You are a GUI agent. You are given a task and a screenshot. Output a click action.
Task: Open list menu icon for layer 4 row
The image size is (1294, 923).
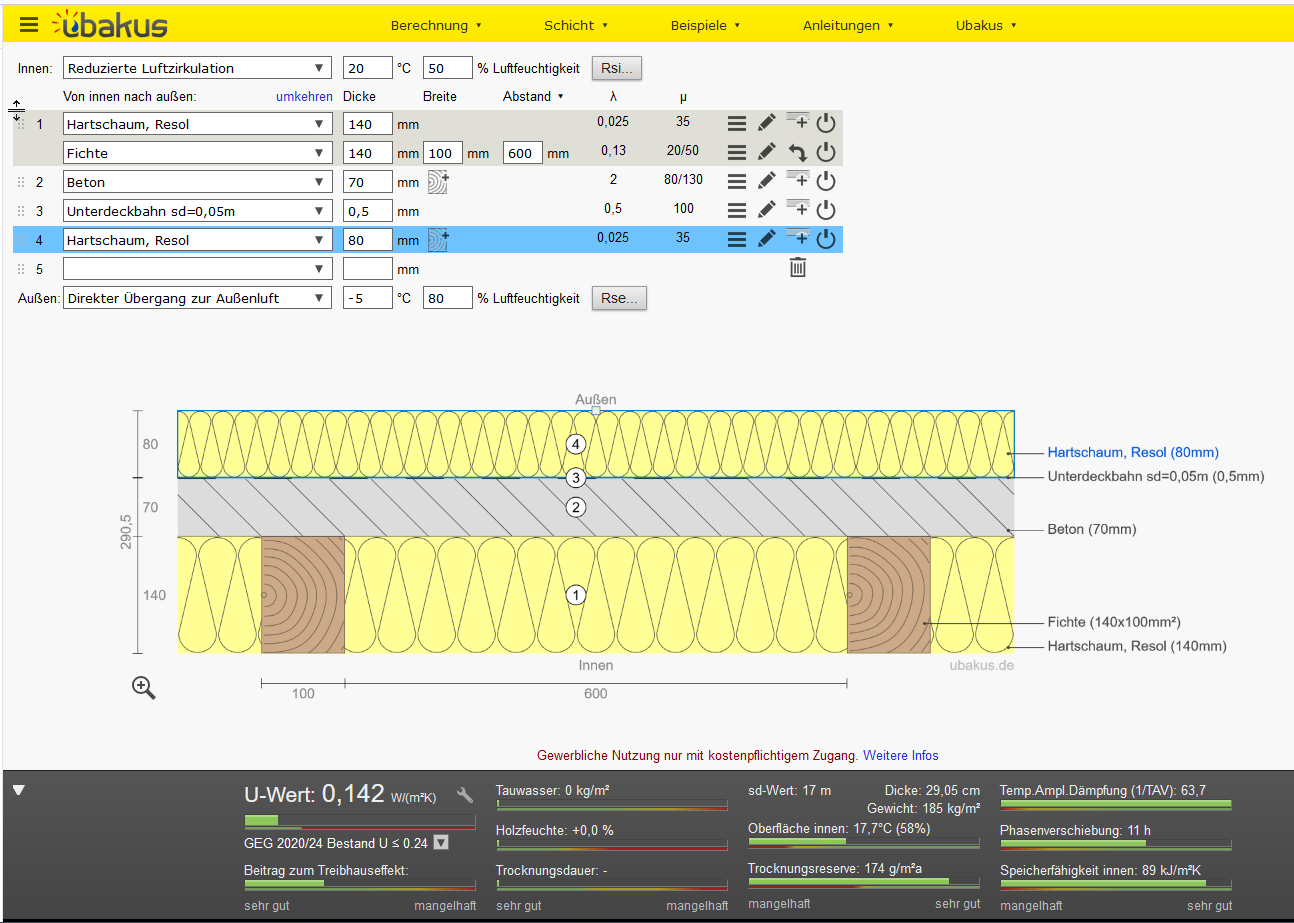[736, 240]
